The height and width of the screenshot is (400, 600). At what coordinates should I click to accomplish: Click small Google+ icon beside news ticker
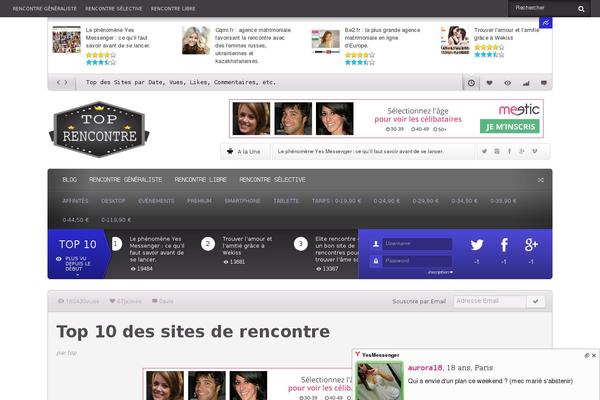point(522,151)
